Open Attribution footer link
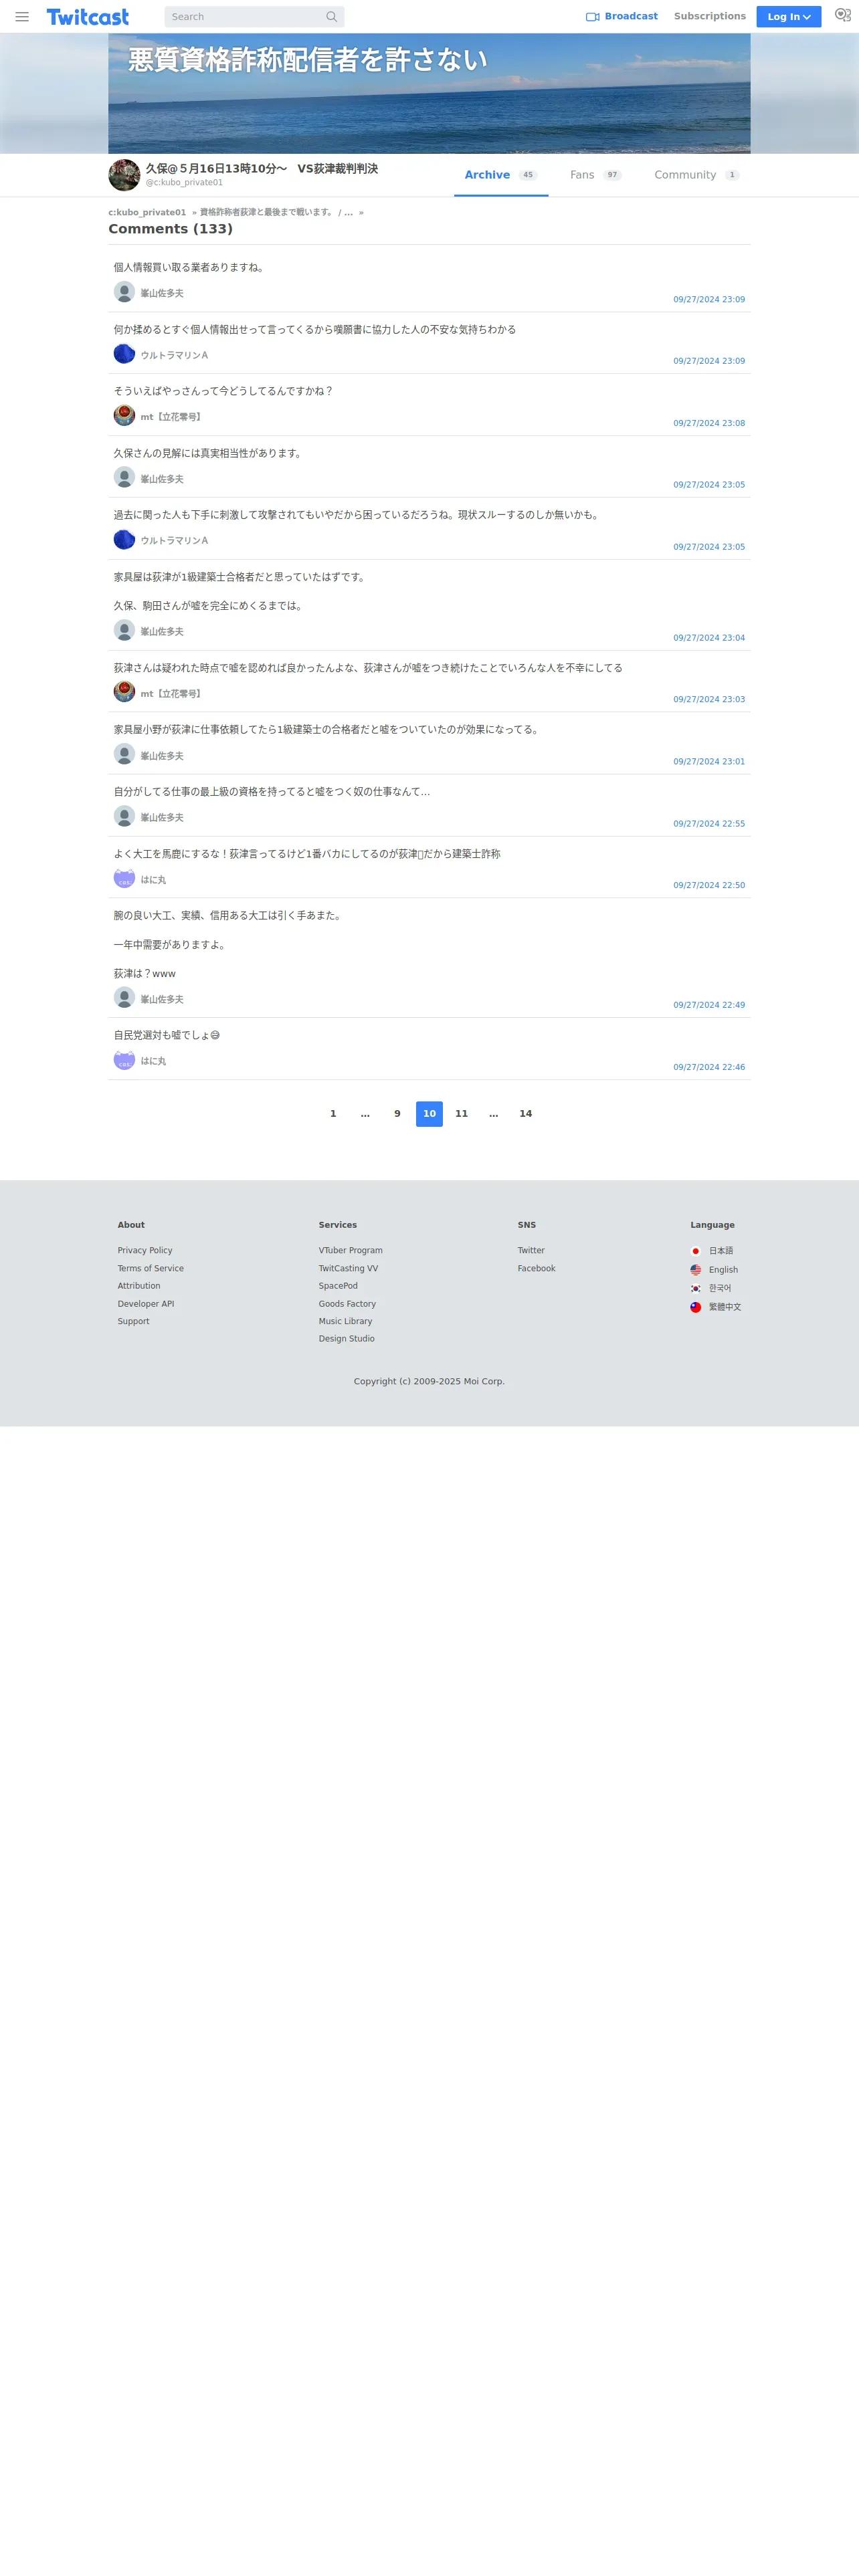This screenshot has height=2576, width=859. 139,1286
